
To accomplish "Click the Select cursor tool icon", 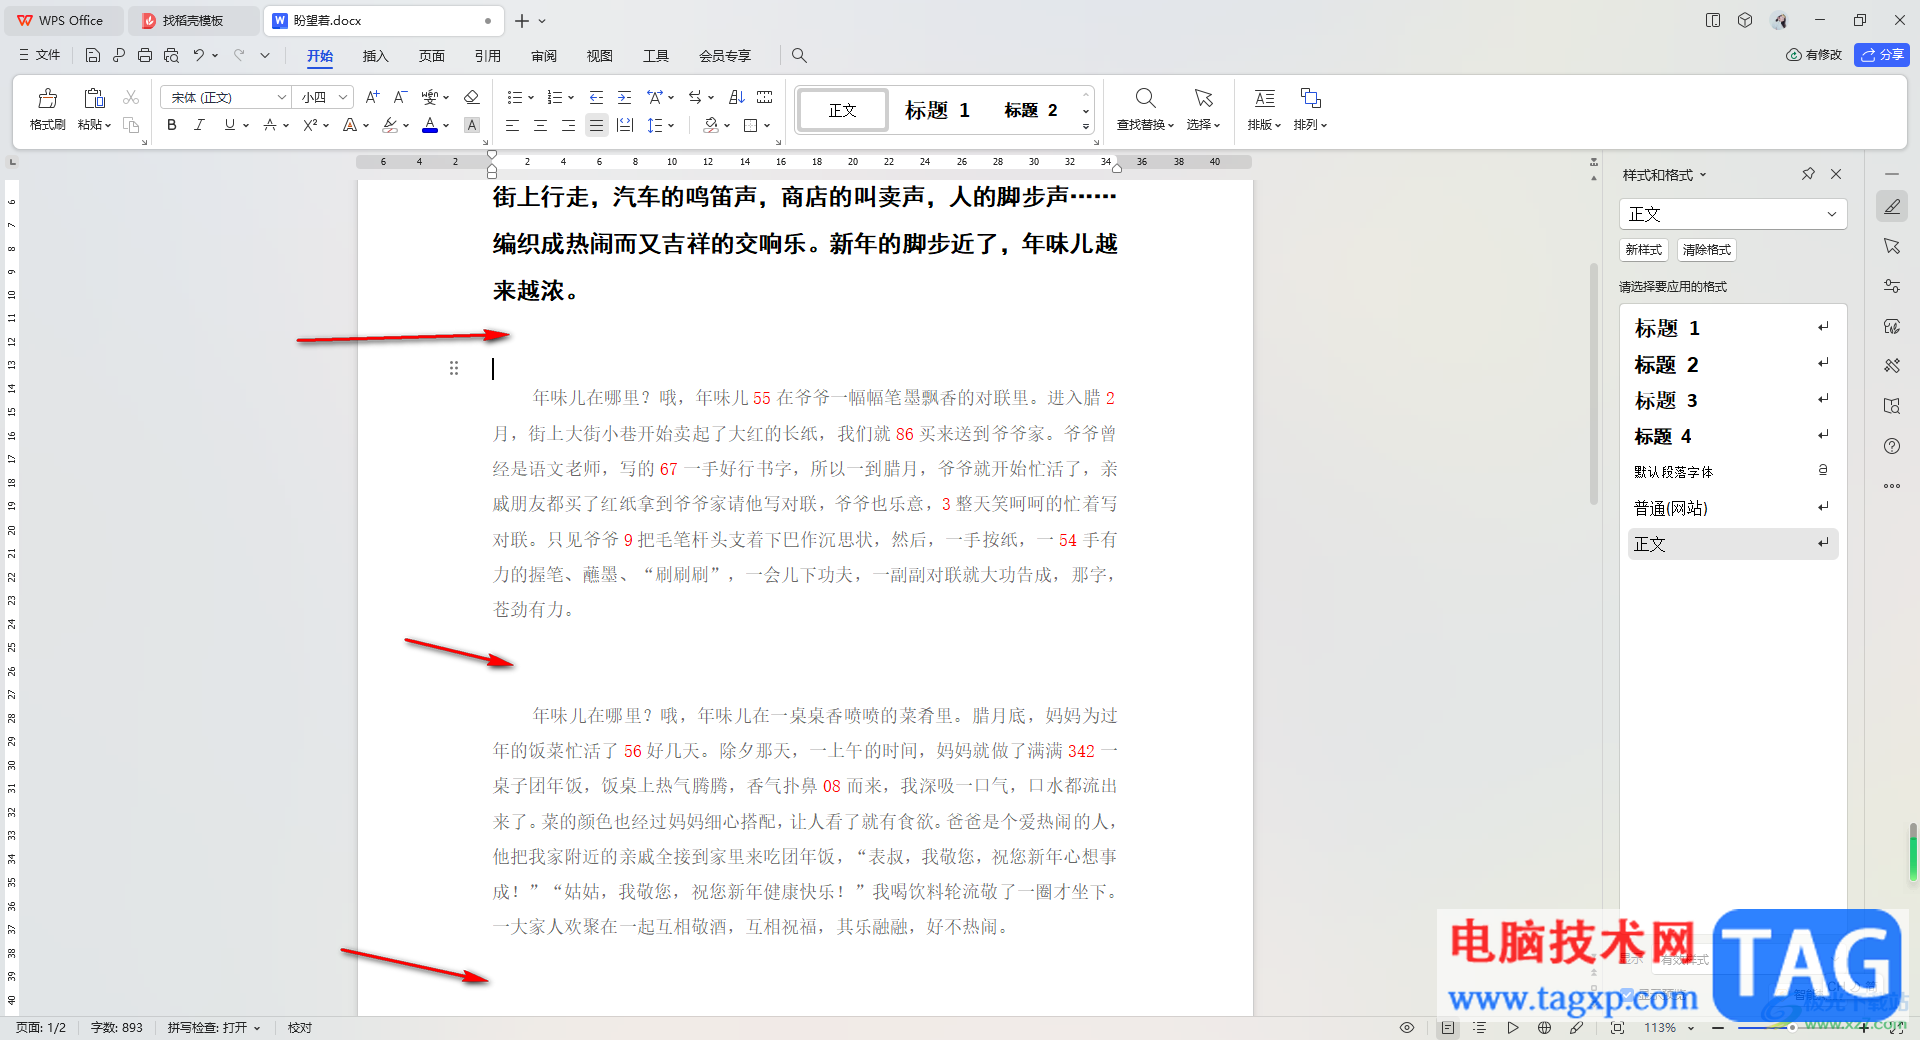I will point(1203,98).
